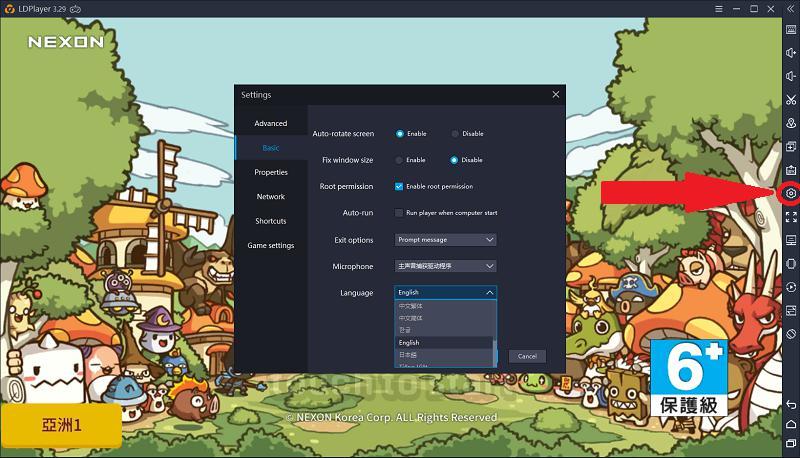Screen dimensions: 800x458
Task: Open the Exit options dropdown
Action: [445, 240]
